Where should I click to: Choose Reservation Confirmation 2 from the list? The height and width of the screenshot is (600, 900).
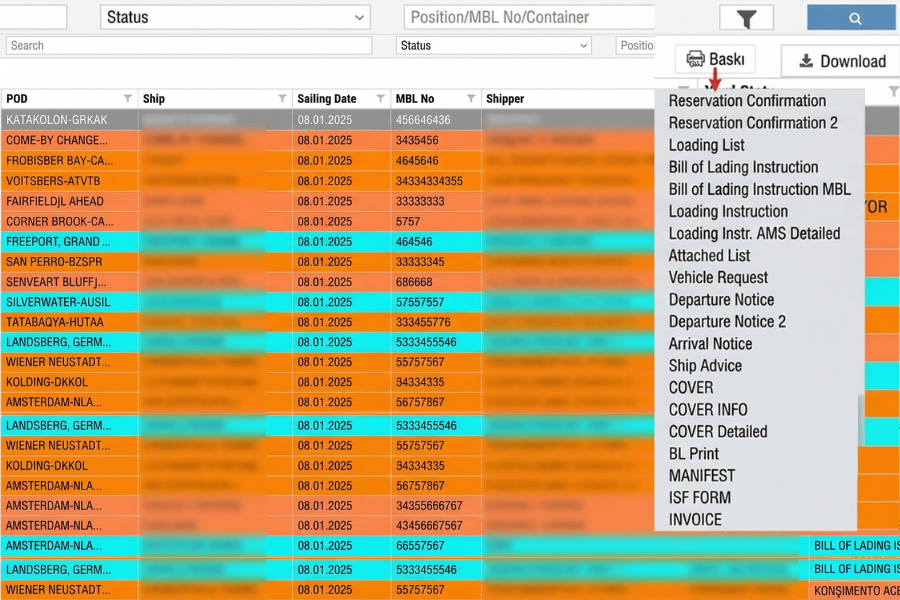click(753, 123)
